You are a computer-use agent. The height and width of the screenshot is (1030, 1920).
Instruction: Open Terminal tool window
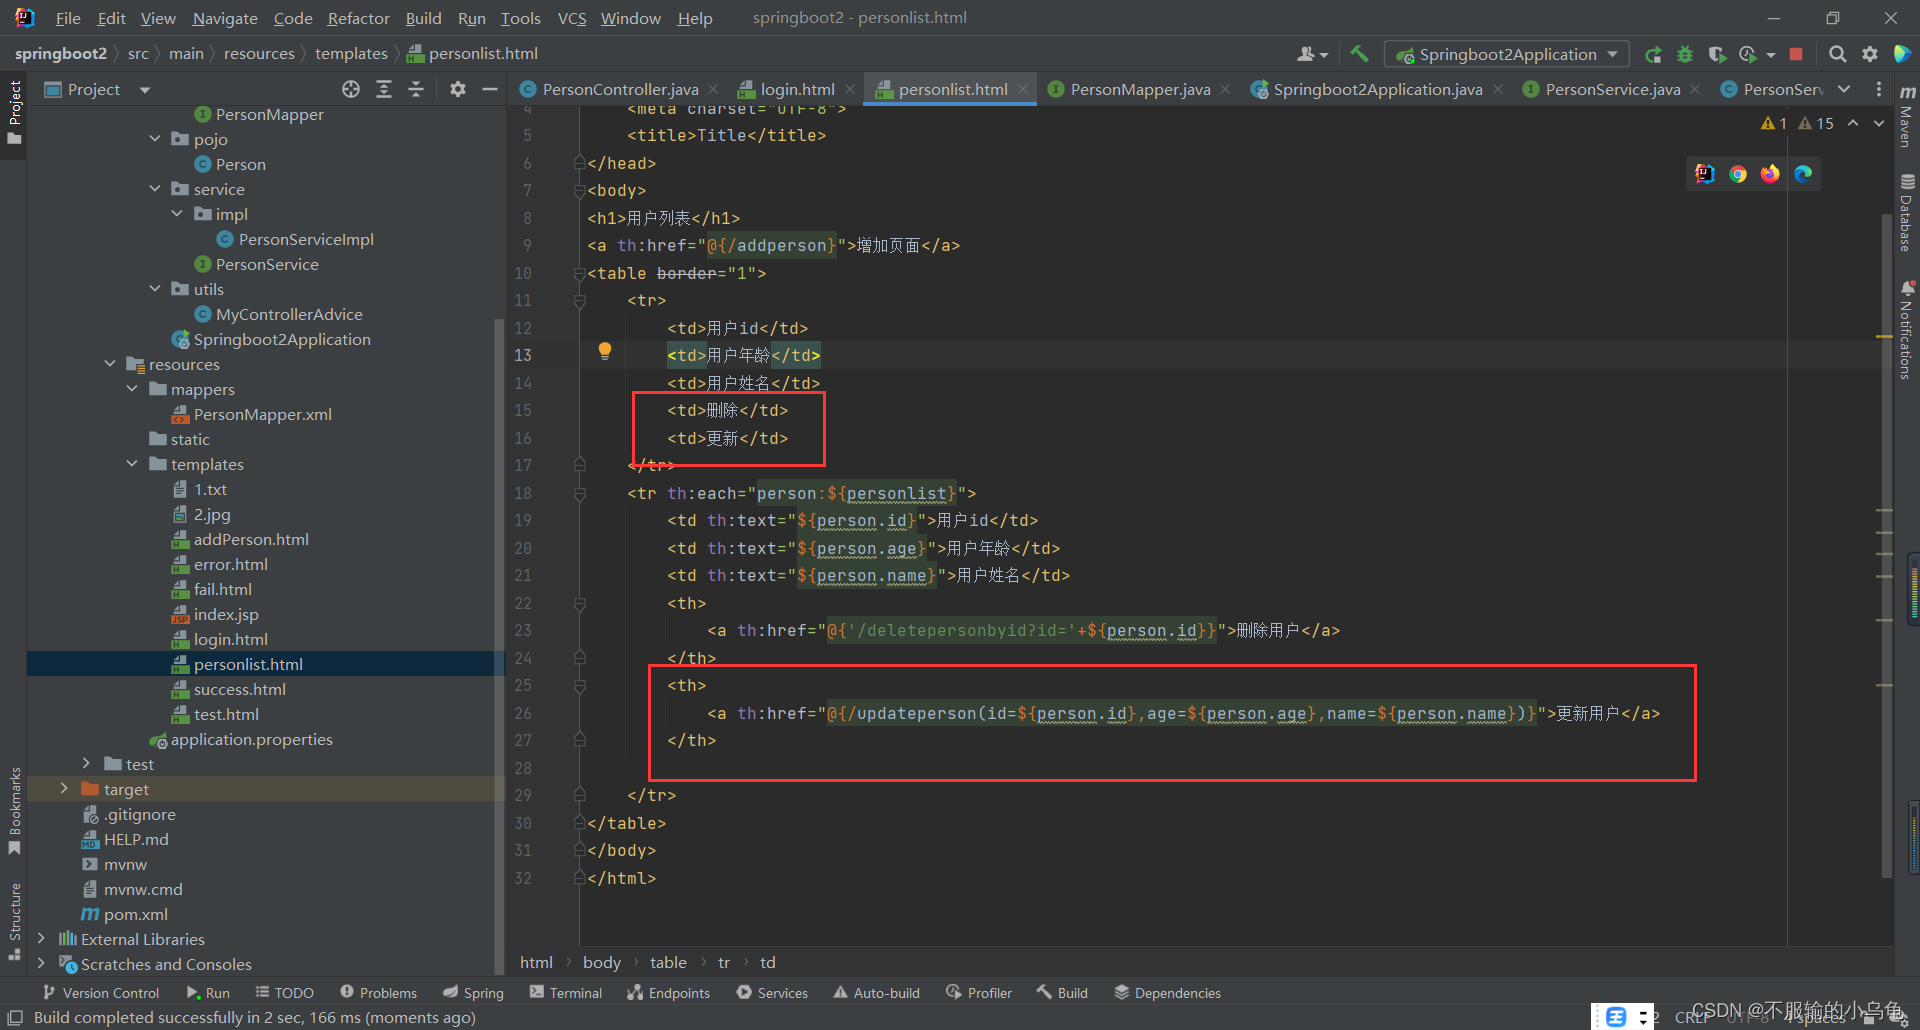point(566,993)
